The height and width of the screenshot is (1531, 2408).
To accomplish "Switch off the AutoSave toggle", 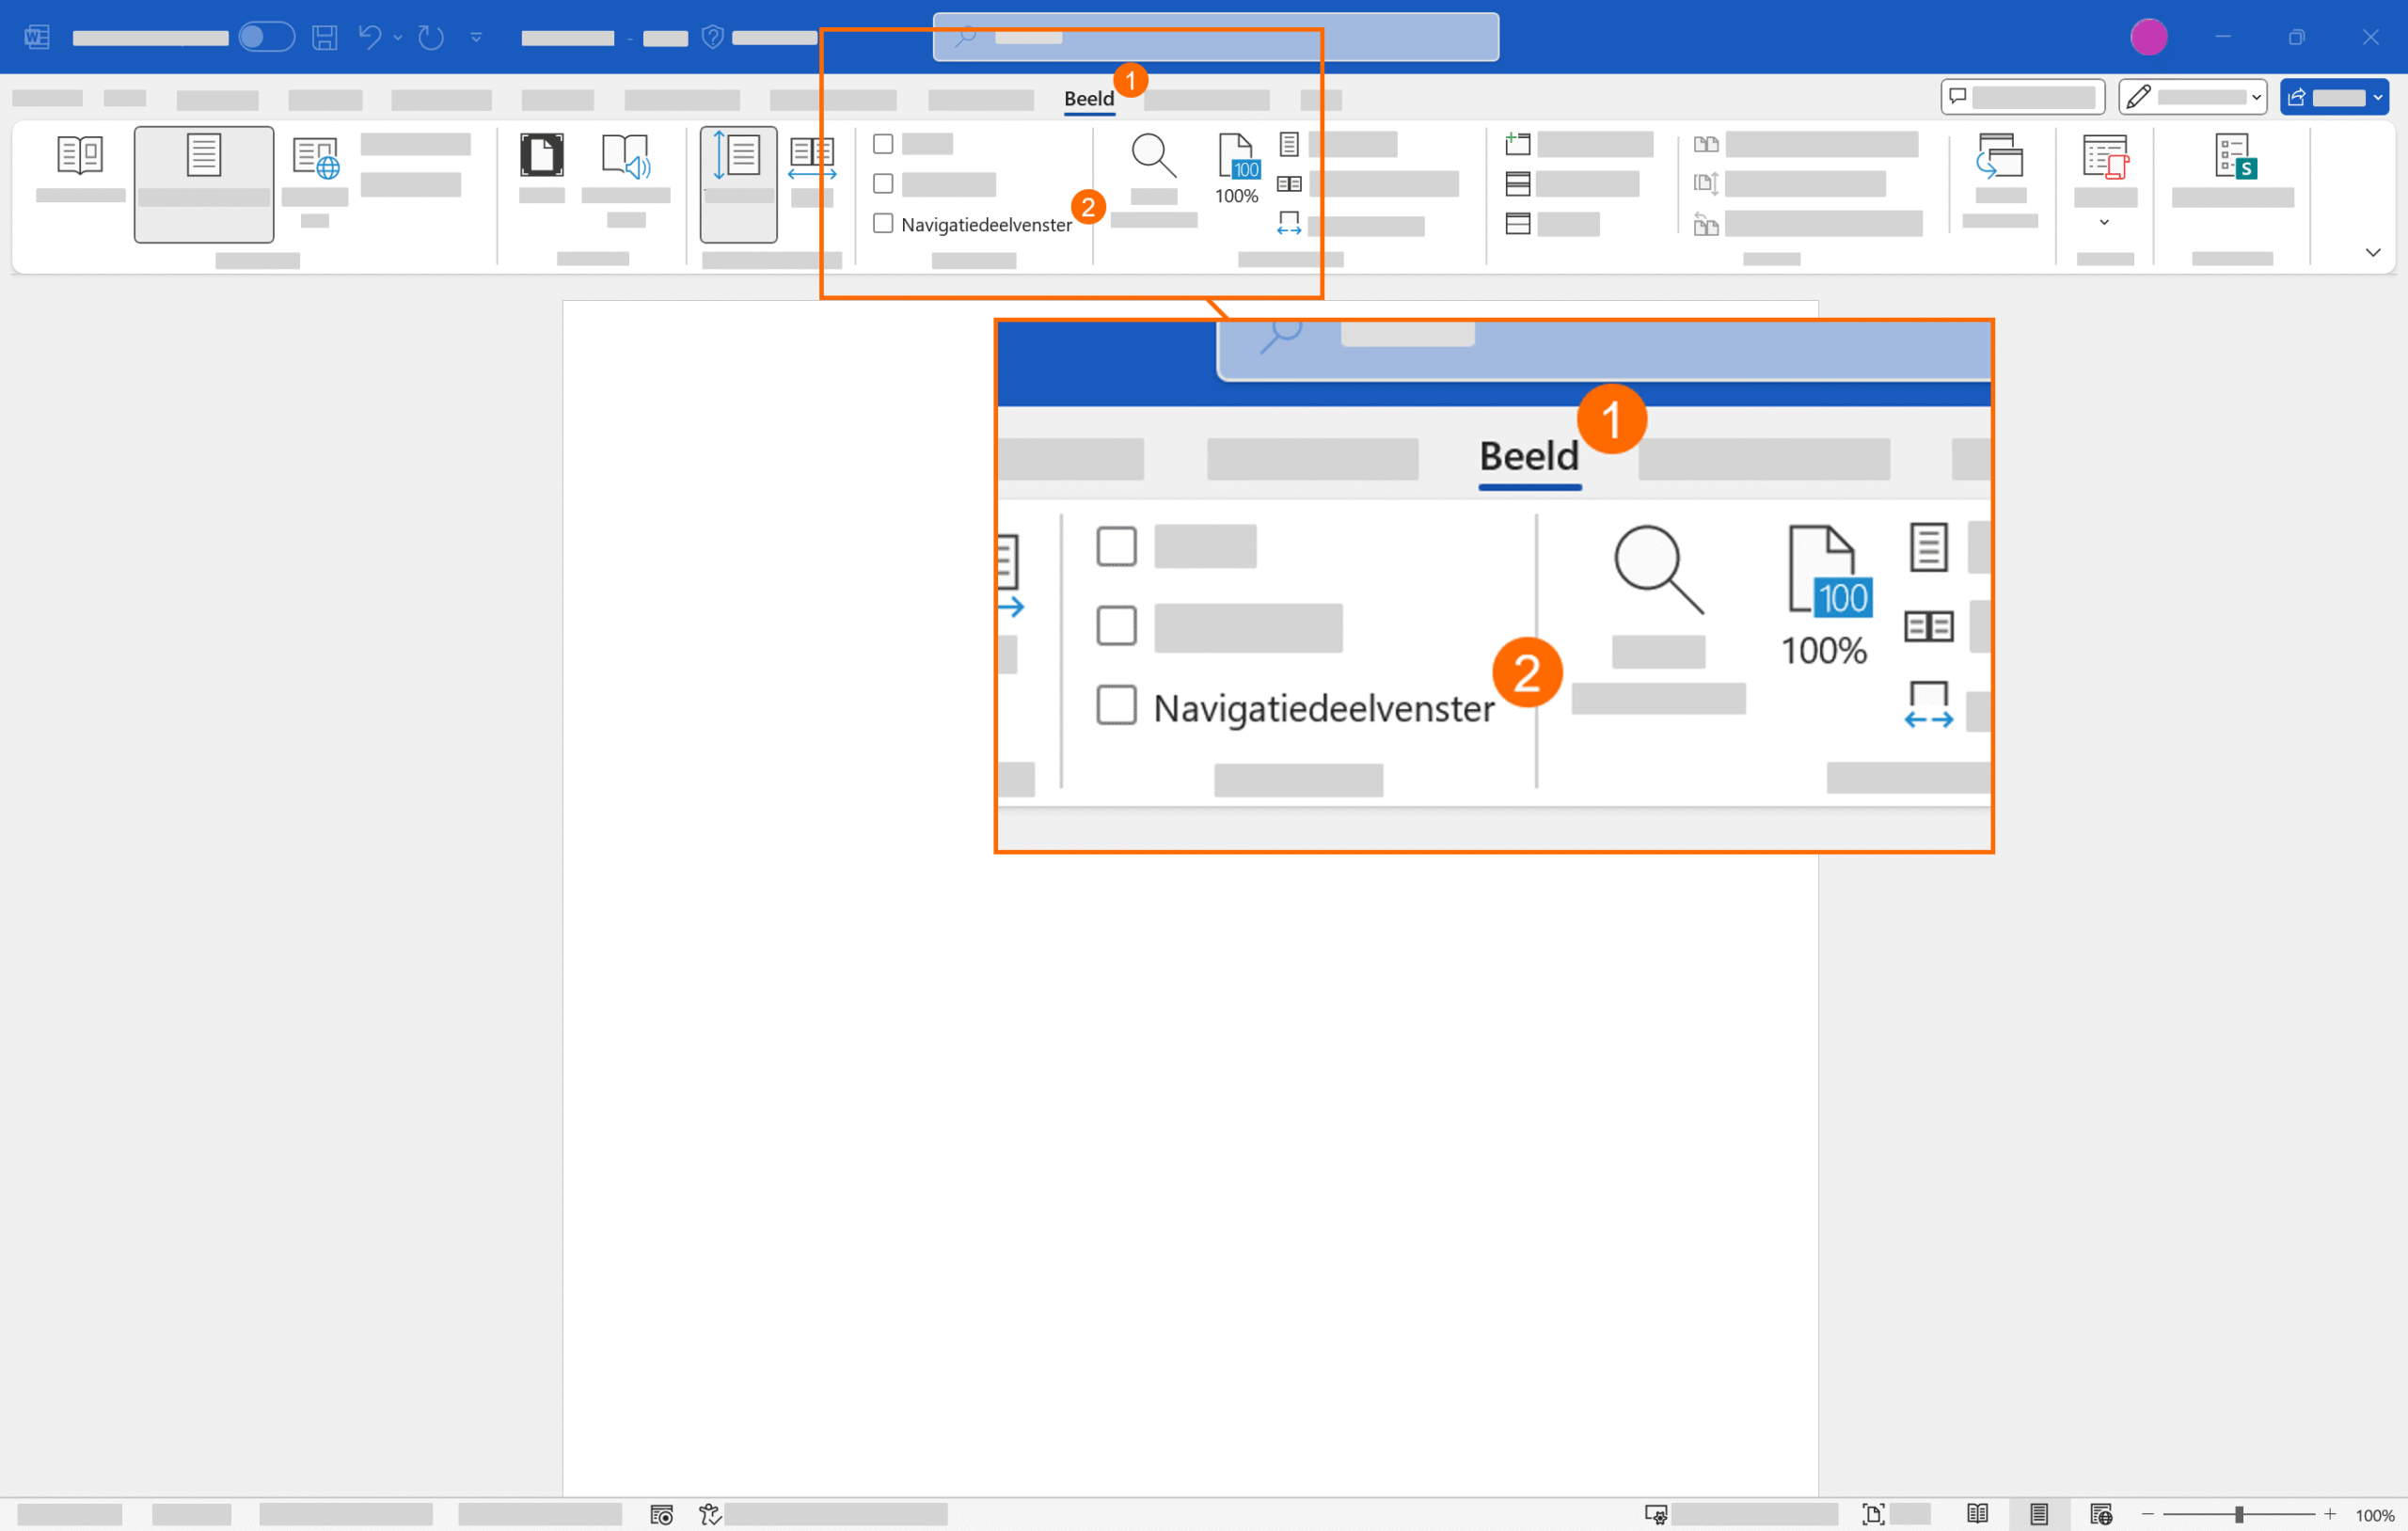I will point(266,37).
